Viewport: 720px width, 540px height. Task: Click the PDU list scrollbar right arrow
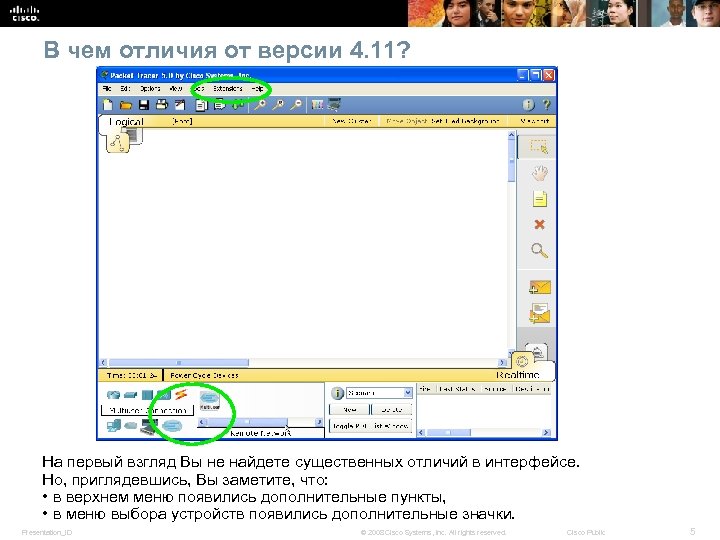point(546,433)
